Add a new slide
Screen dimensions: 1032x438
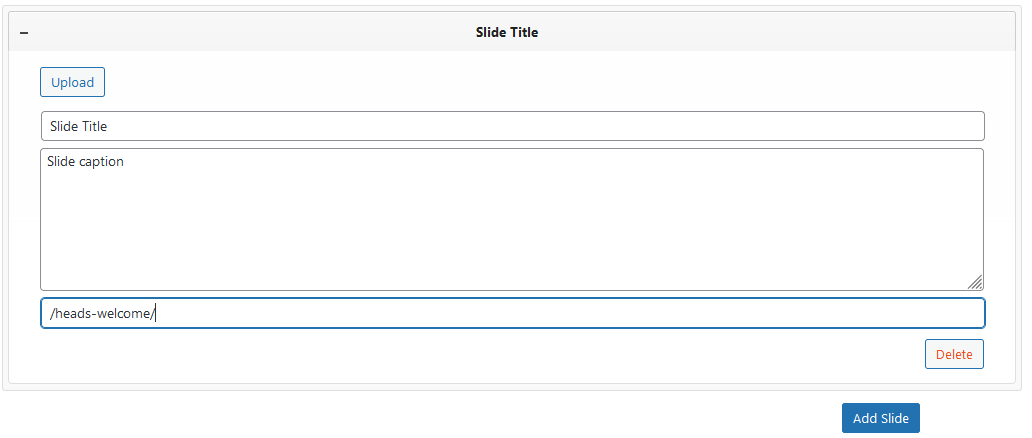pos(880,418)
